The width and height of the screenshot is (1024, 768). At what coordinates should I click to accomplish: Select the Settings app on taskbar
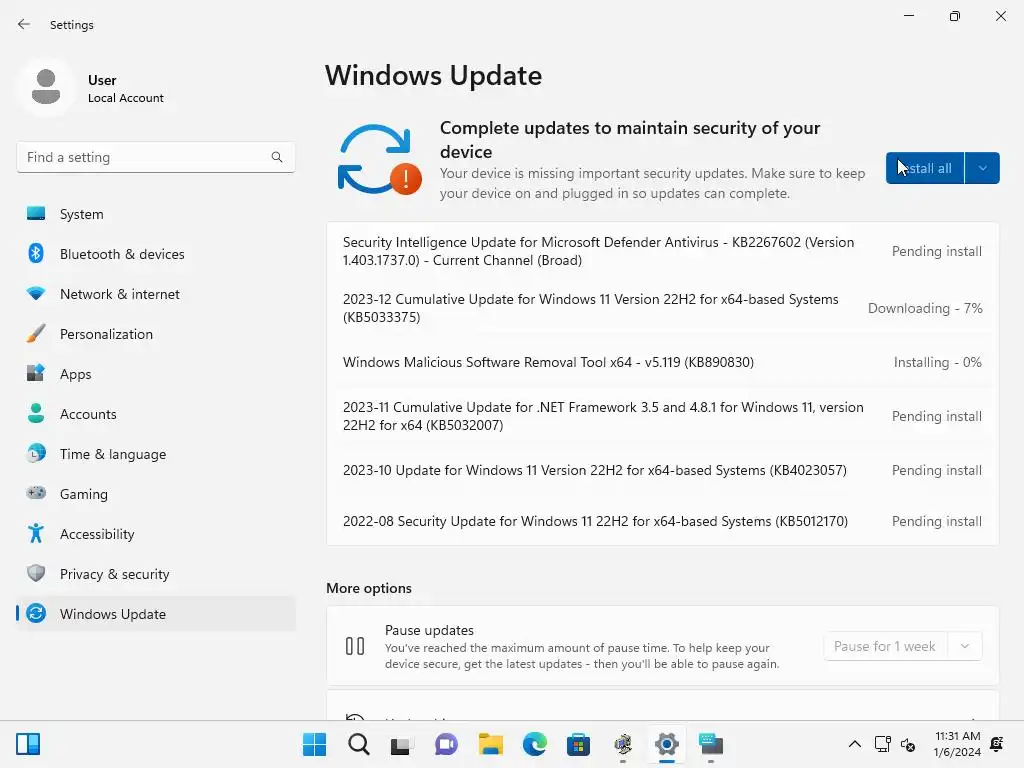pos(667,744)
